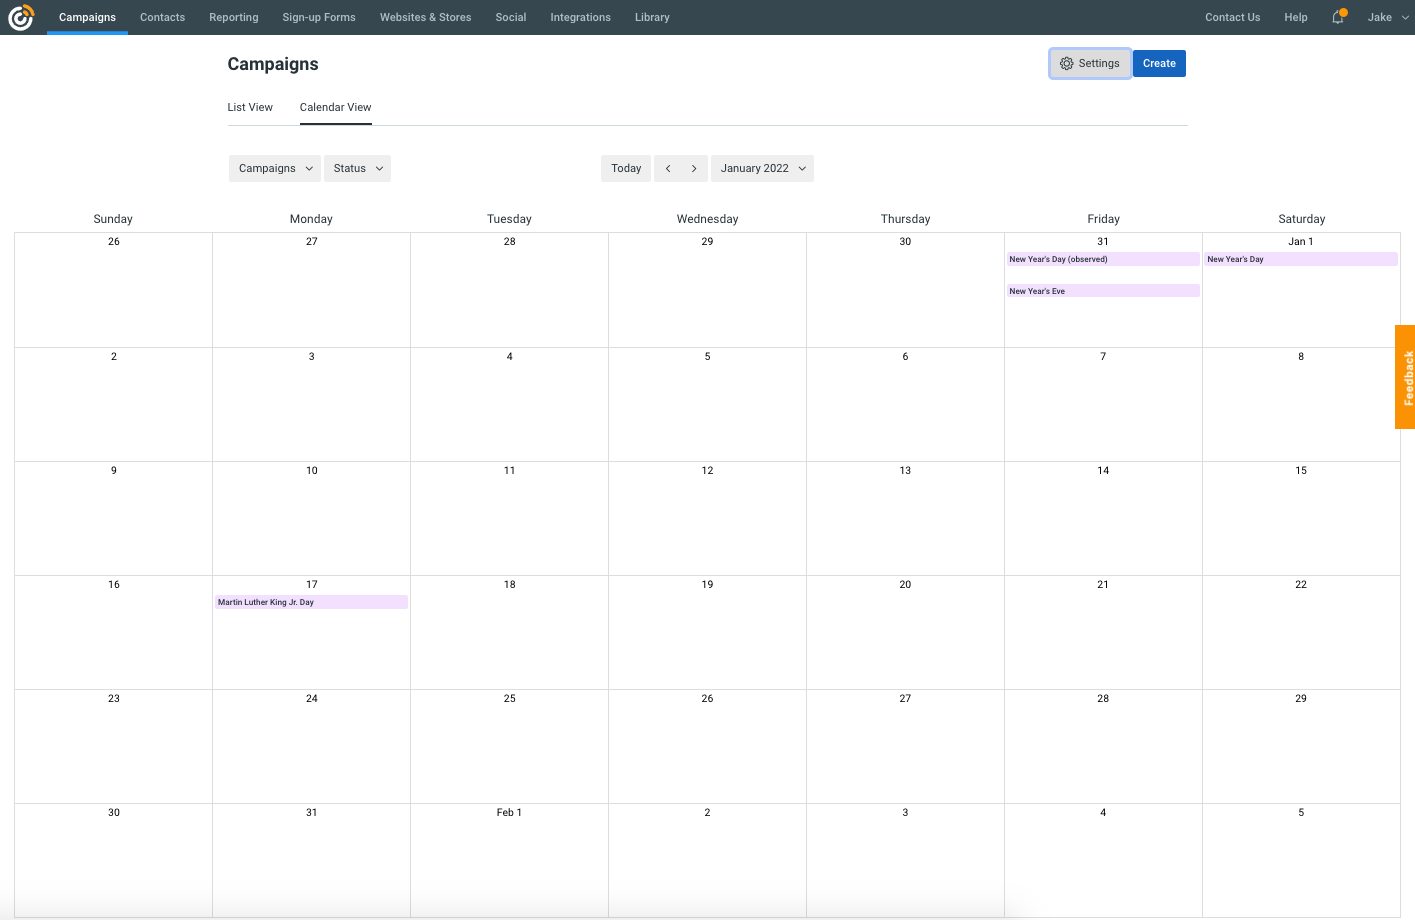Switch to the List View tab
The height and width of the screenshot is (920, 1415).
coord(250,107)
